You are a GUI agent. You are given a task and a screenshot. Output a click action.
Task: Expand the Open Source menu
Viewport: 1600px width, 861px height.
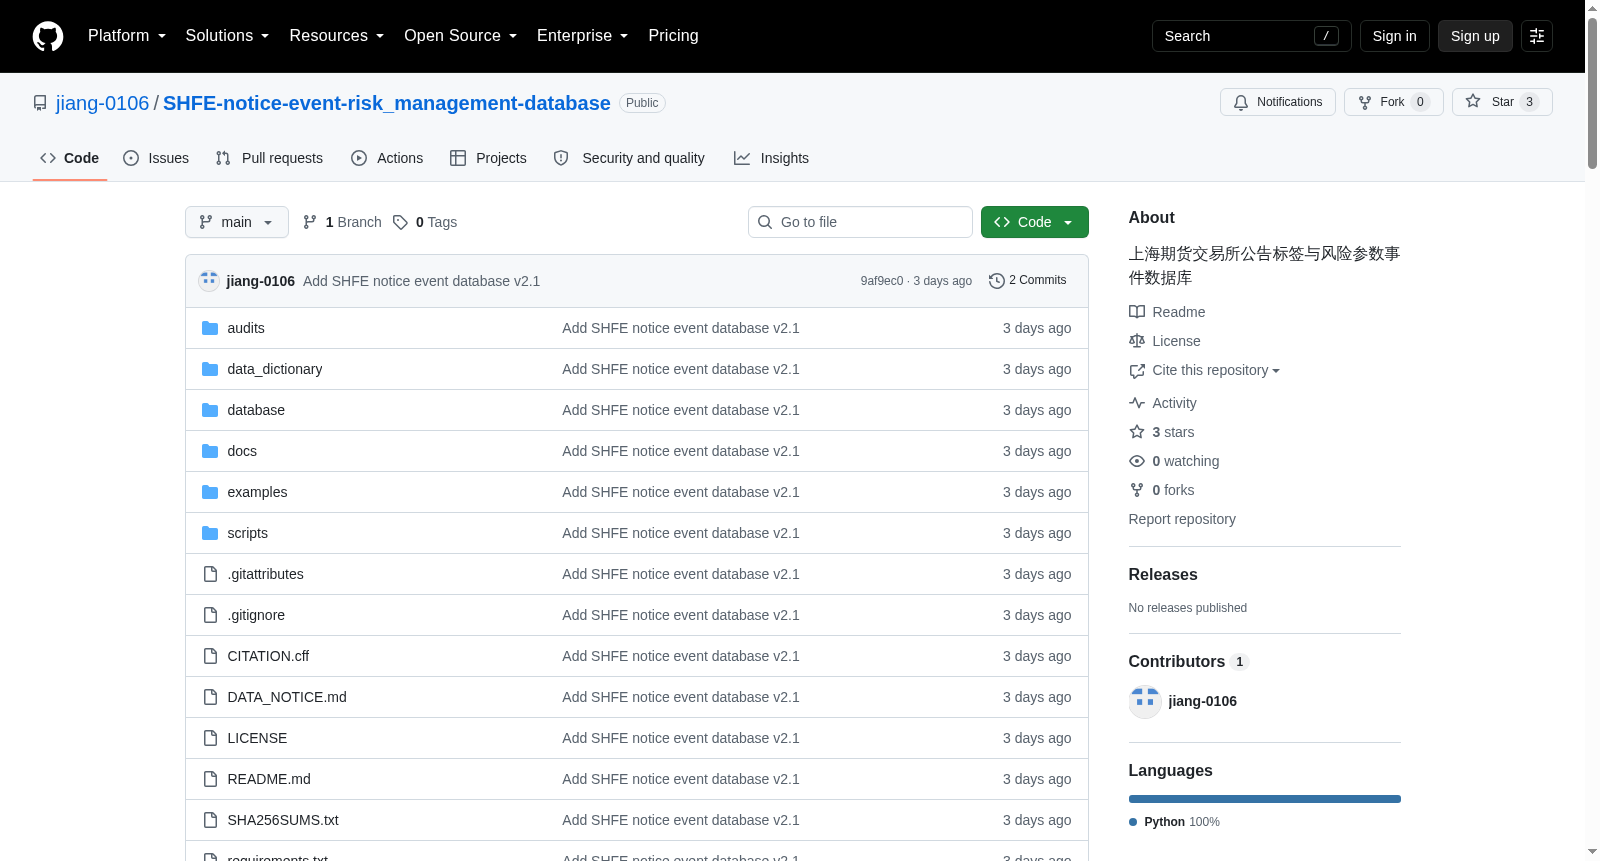point(461,36)
